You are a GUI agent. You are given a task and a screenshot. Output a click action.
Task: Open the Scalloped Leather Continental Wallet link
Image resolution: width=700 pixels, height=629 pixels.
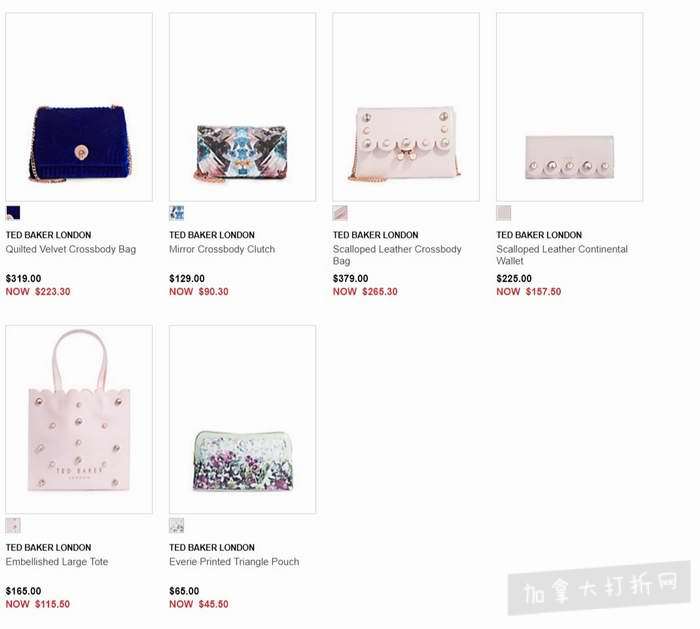[562, 255]
